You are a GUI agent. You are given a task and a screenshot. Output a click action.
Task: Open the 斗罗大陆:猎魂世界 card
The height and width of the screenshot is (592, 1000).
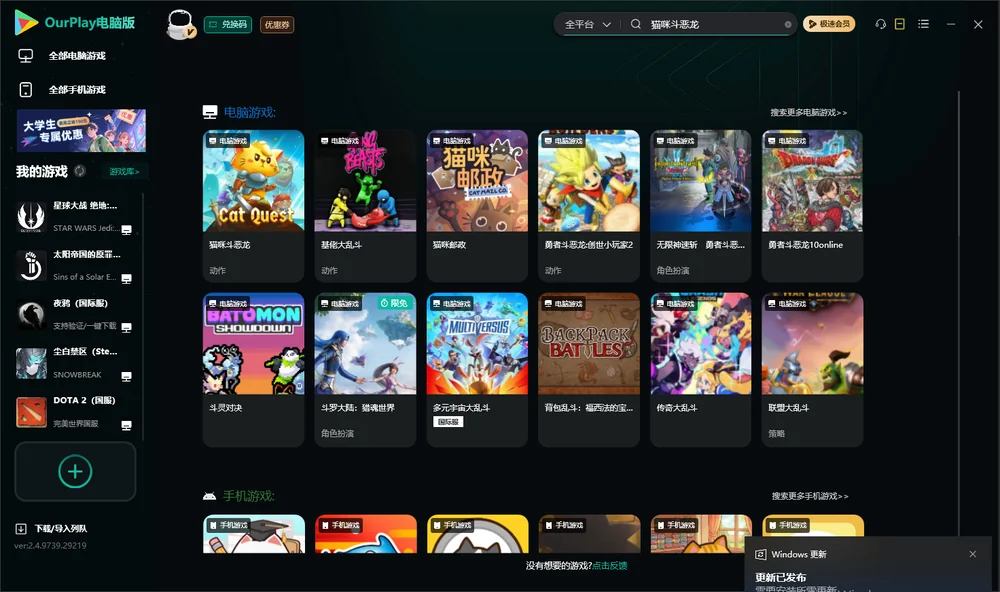(x=365, y=369)
